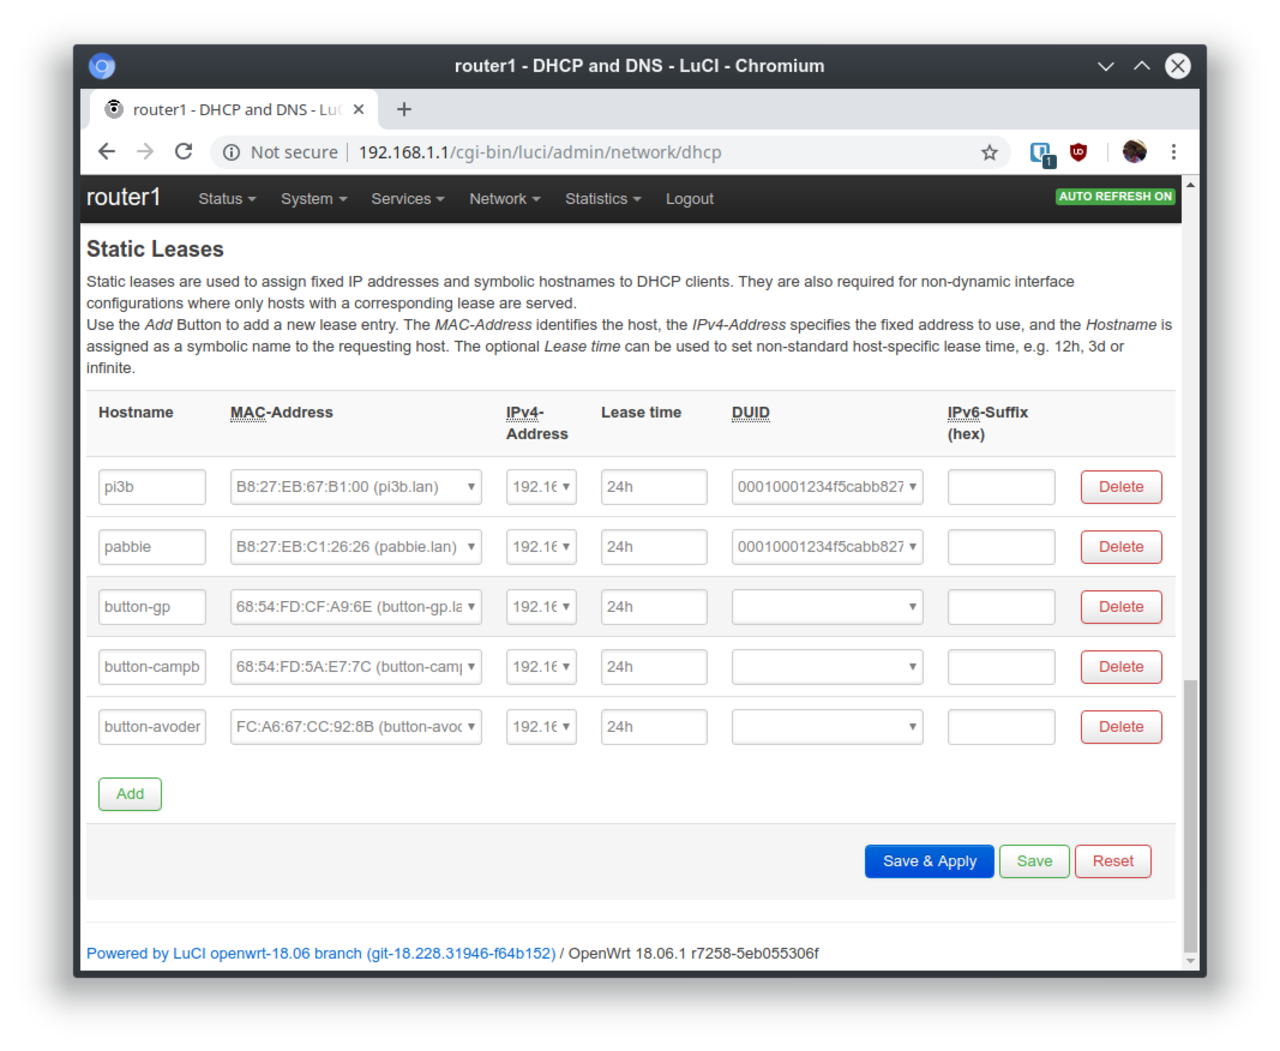Expand MAC-Address dropdown for pabbie
The image size is (1280, 1051).
coord(356,547)
